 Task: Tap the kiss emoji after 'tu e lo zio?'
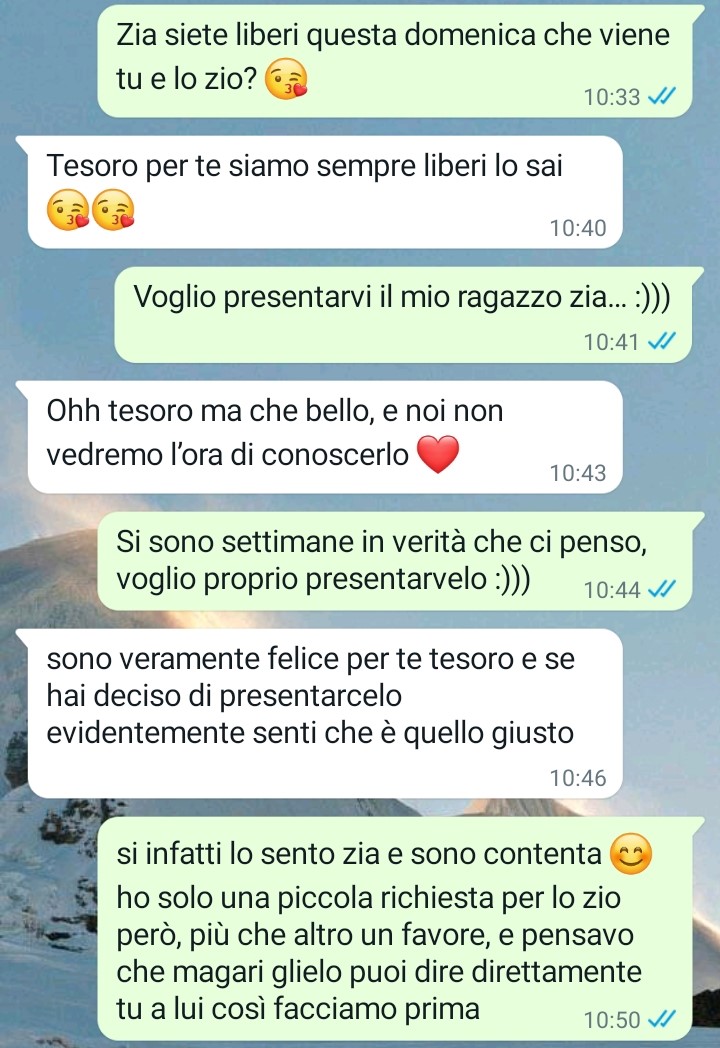(x=286, y=80)
